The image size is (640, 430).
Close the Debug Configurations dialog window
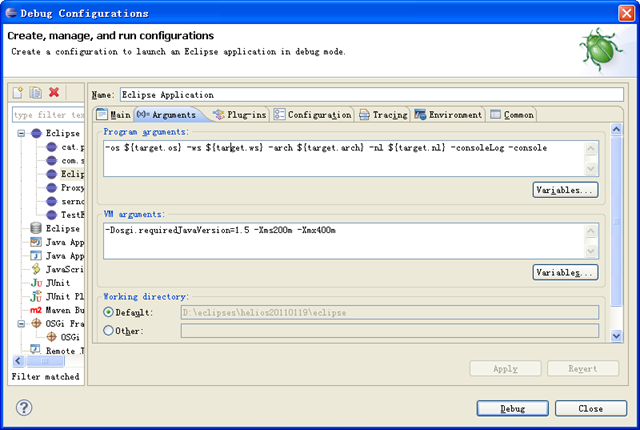(x=626, y=13)
